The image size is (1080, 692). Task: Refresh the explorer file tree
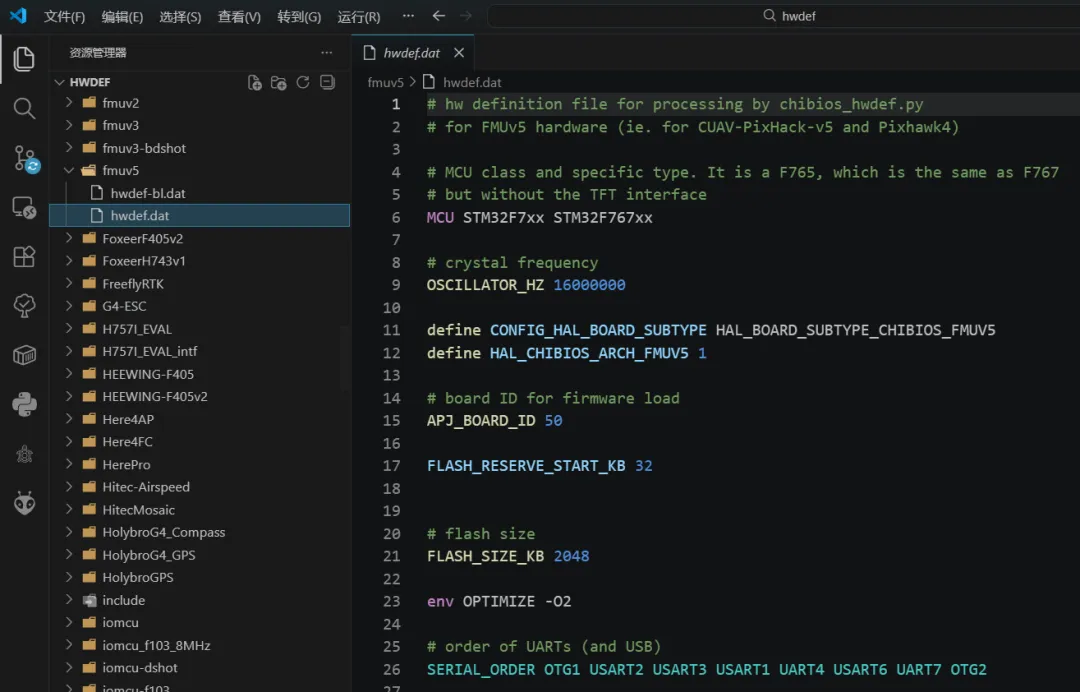303,83
